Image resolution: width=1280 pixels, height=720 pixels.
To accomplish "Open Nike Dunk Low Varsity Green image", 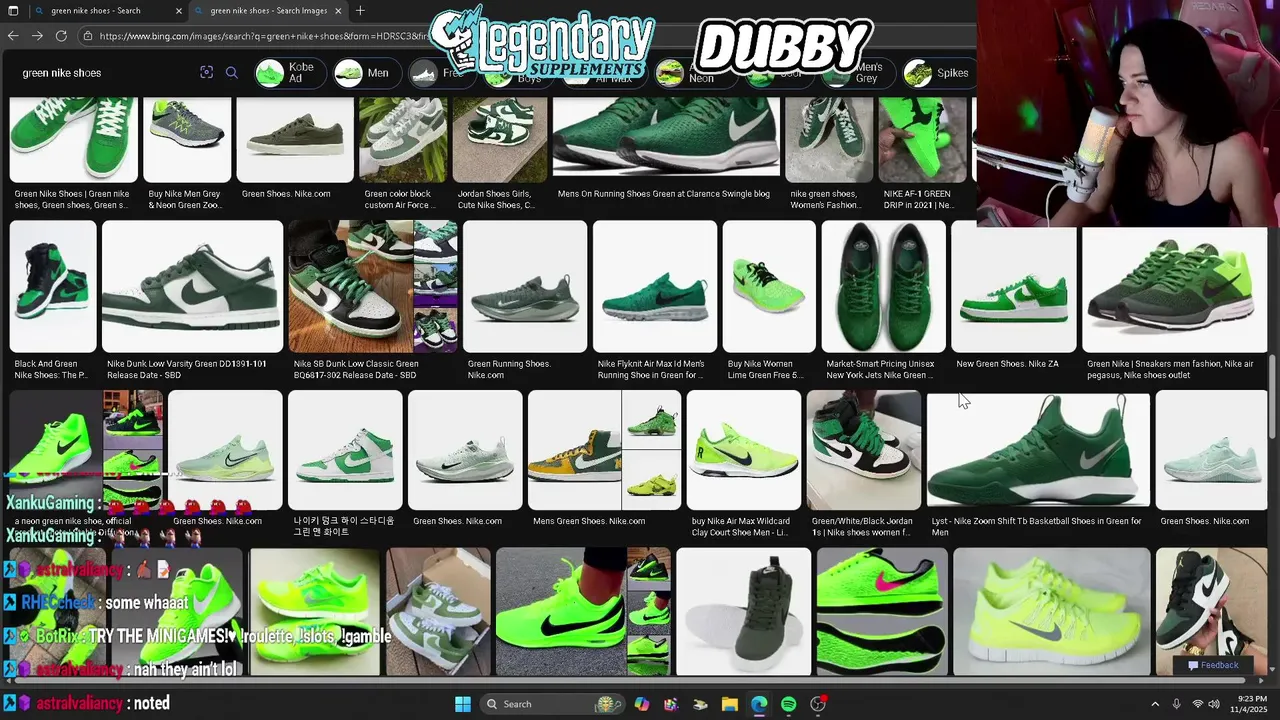I will point(192,286).
